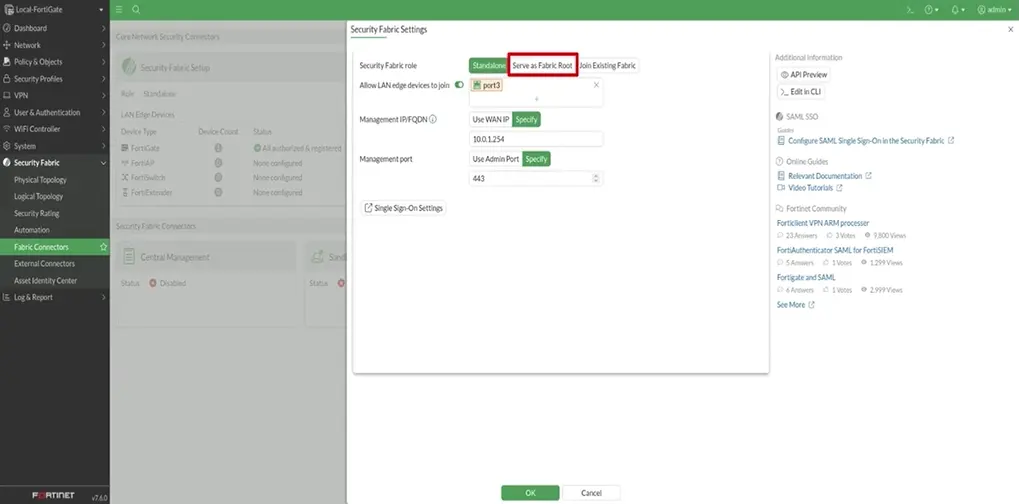Screen dimensions: 1019x504
Task: Click Management IP/FQDN info icon
Action: point(433,120)
